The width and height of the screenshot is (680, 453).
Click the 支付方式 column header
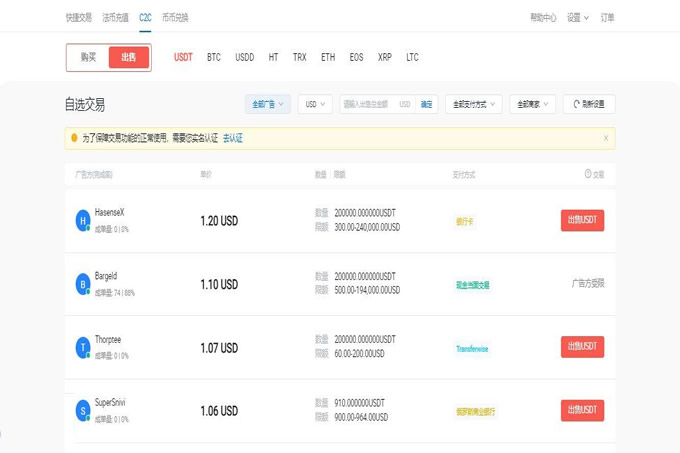tap(464, 175)
